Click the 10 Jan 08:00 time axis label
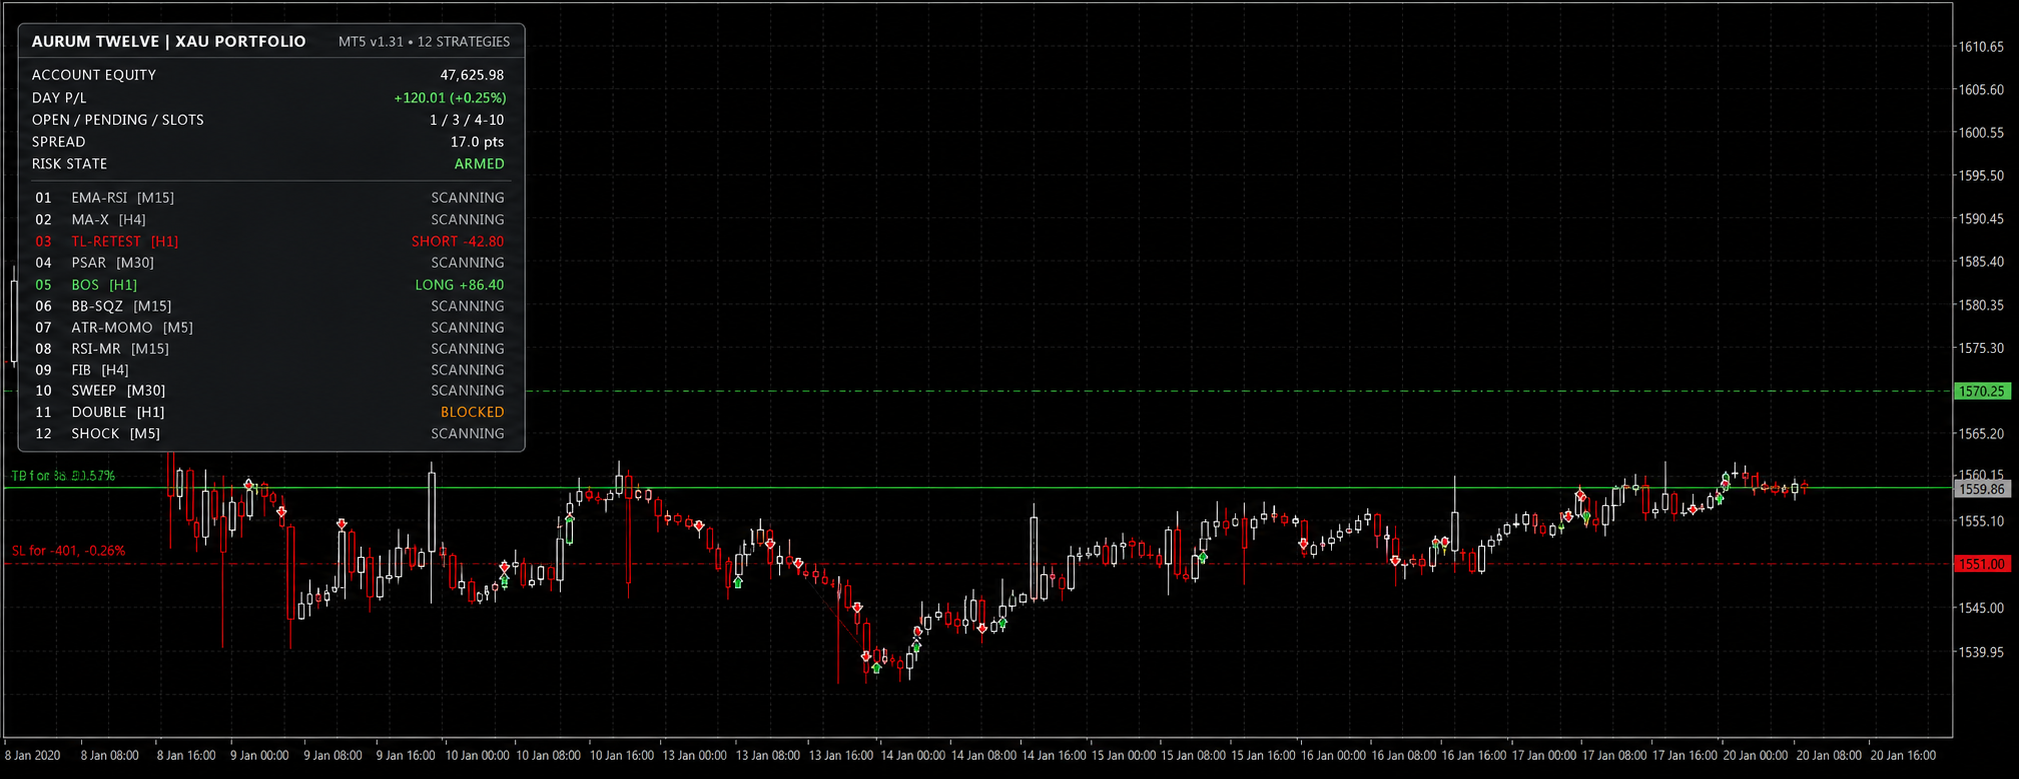 pyautogui.click(x=548, y=756)
